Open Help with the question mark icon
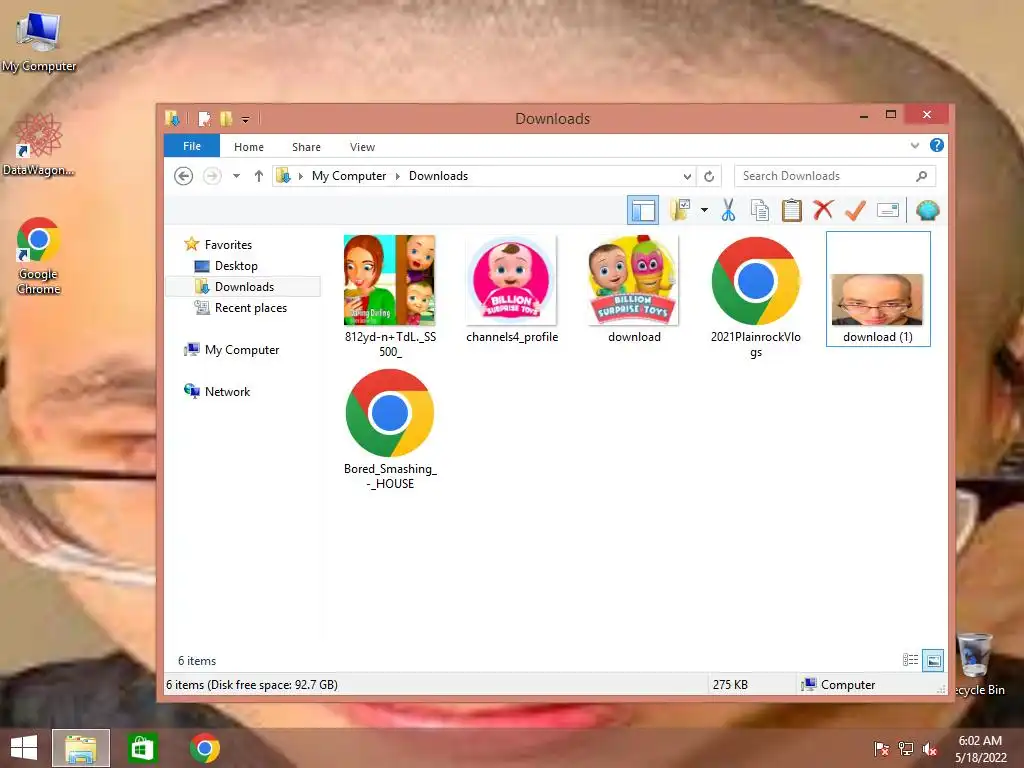 pos(936,146)
